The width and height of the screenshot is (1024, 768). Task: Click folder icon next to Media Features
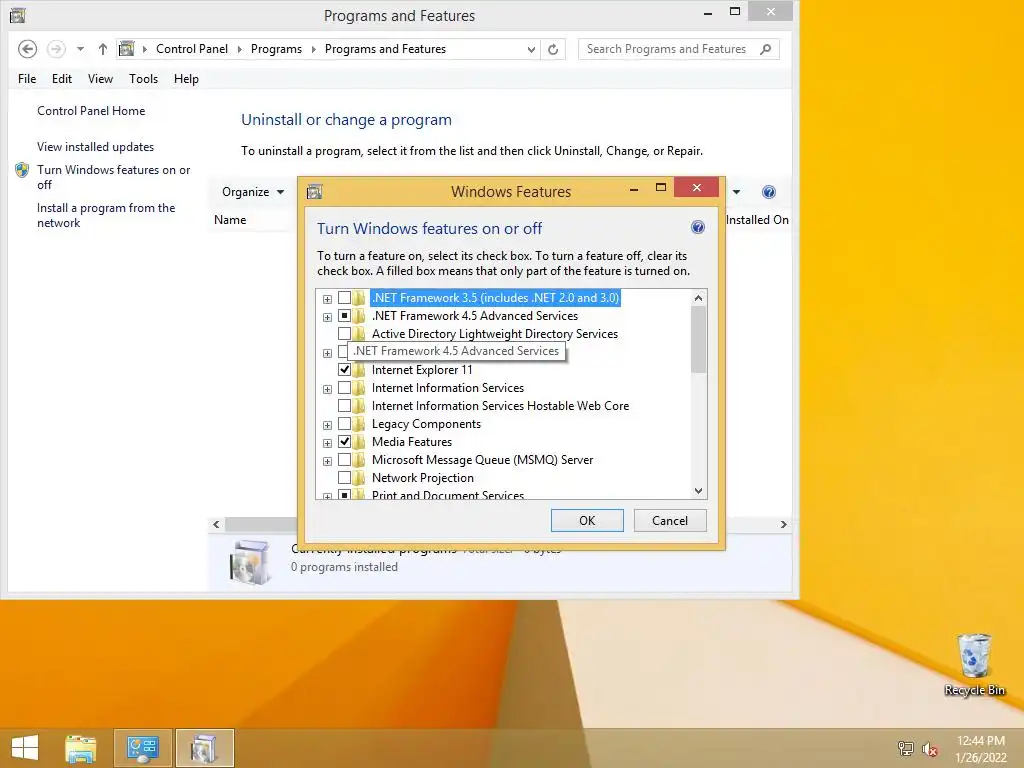(359, 442)
